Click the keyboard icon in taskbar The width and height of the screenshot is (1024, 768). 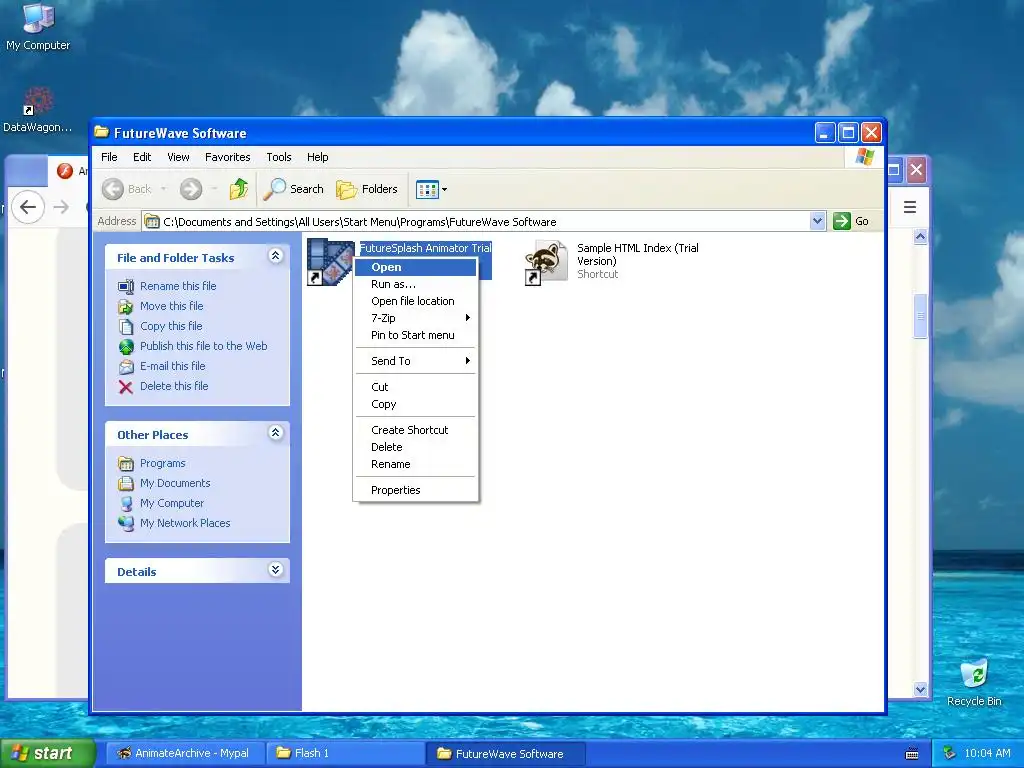[912, 754]
